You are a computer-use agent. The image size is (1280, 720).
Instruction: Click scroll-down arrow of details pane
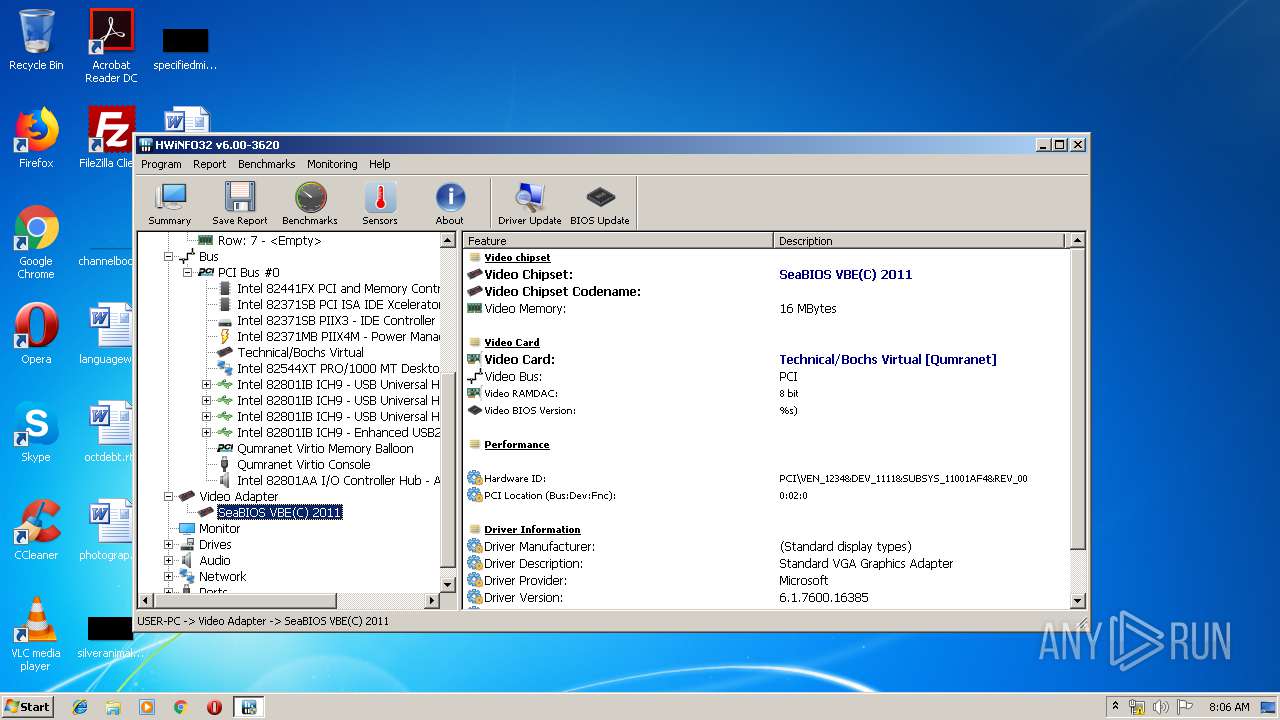pyautogui.click(x=1077, y=601)
